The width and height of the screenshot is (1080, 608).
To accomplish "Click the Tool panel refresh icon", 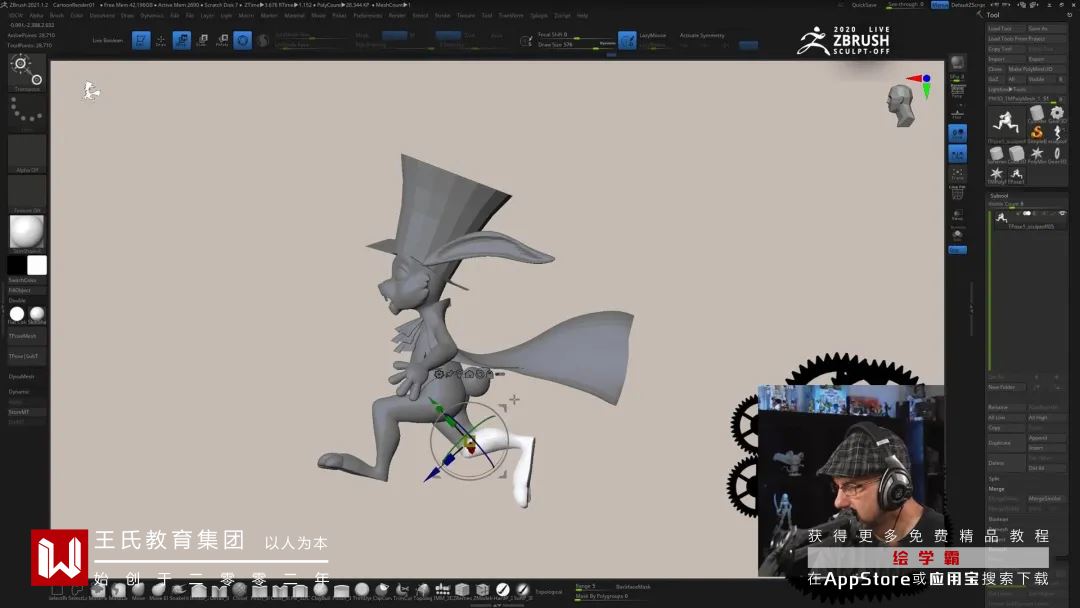I will coord(1070,14).
